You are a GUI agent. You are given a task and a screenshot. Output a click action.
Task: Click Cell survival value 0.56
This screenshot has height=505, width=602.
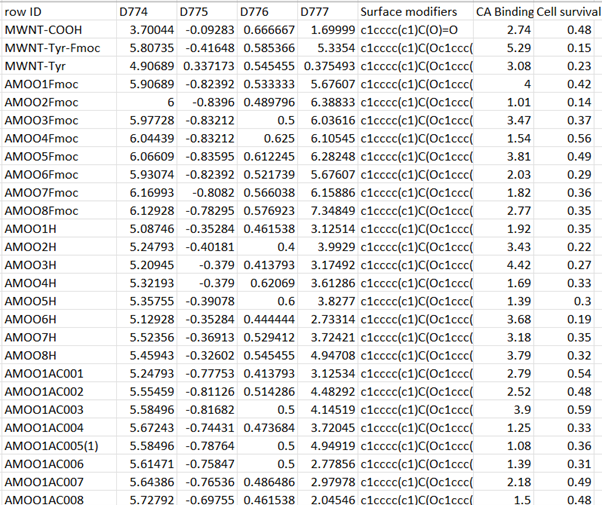pos(564,138)
